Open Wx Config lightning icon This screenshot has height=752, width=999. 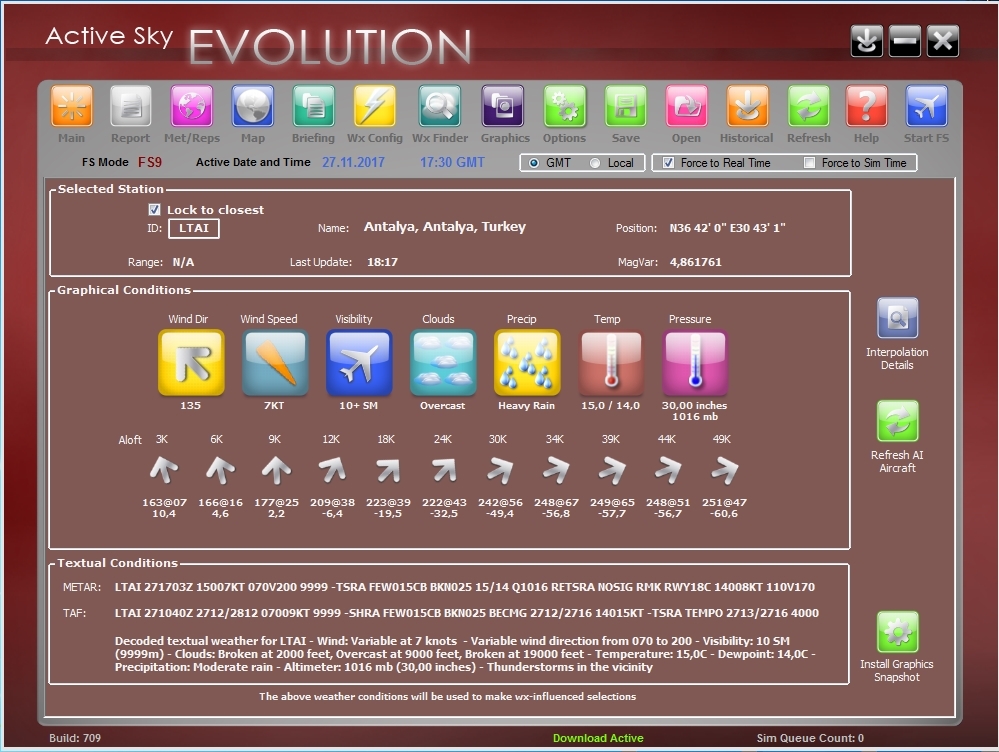pyautogui.click(x=375, y=106)
